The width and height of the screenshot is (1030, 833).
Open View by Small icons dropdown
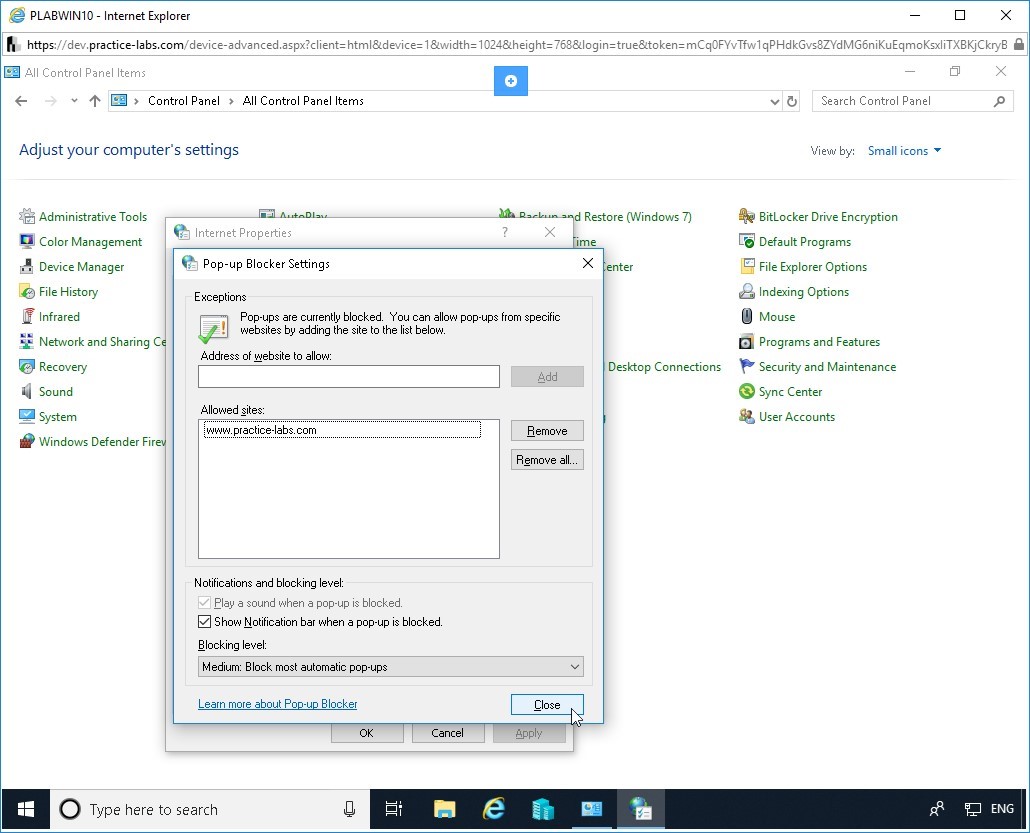coord(904,151)
